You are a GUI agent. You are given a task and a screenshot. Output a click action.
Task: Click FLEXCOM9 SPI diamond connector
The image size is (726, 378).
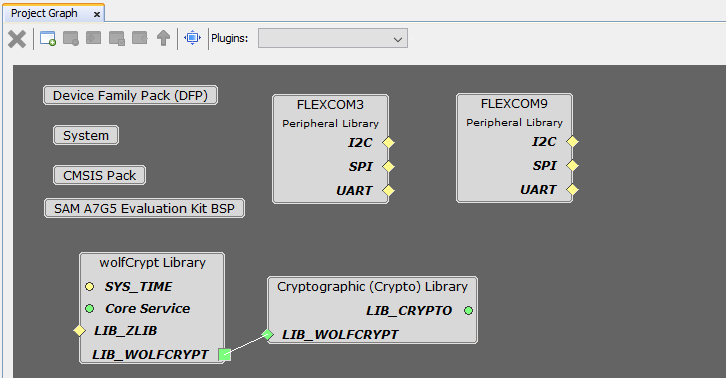(x=572, y=165)
